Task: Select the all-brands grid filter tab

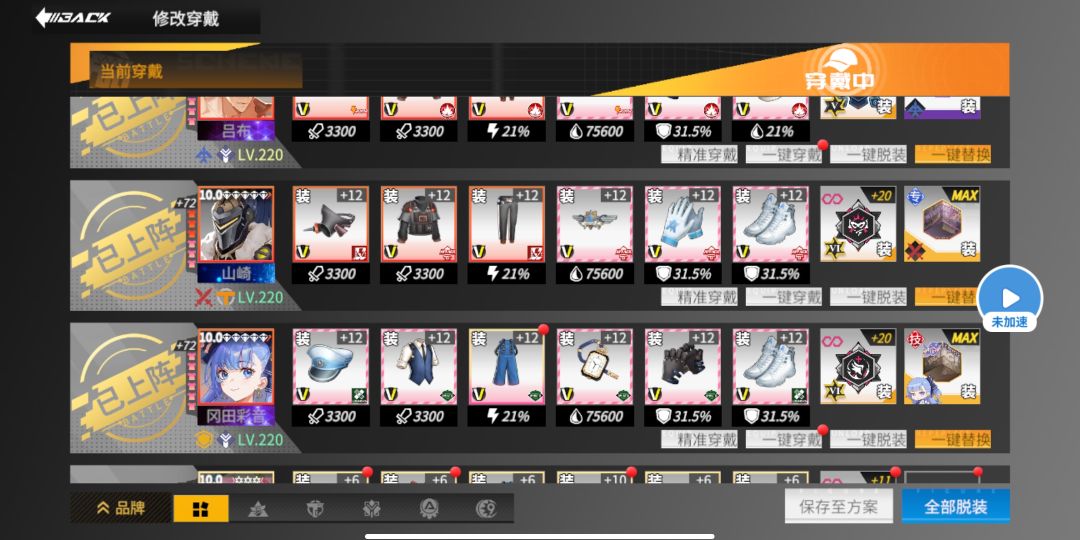Action: 200,509
